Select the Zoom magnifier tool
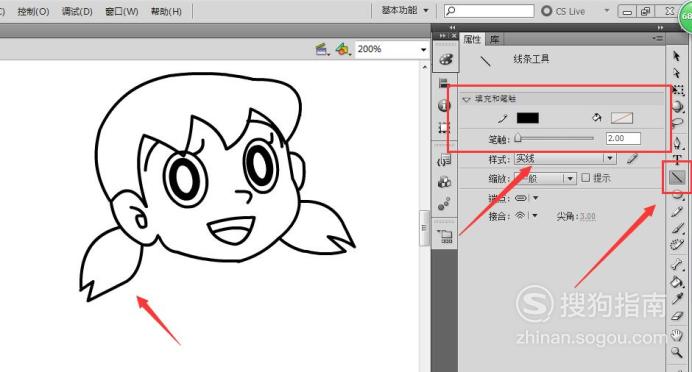692x372 pixels. pos(677,352)
